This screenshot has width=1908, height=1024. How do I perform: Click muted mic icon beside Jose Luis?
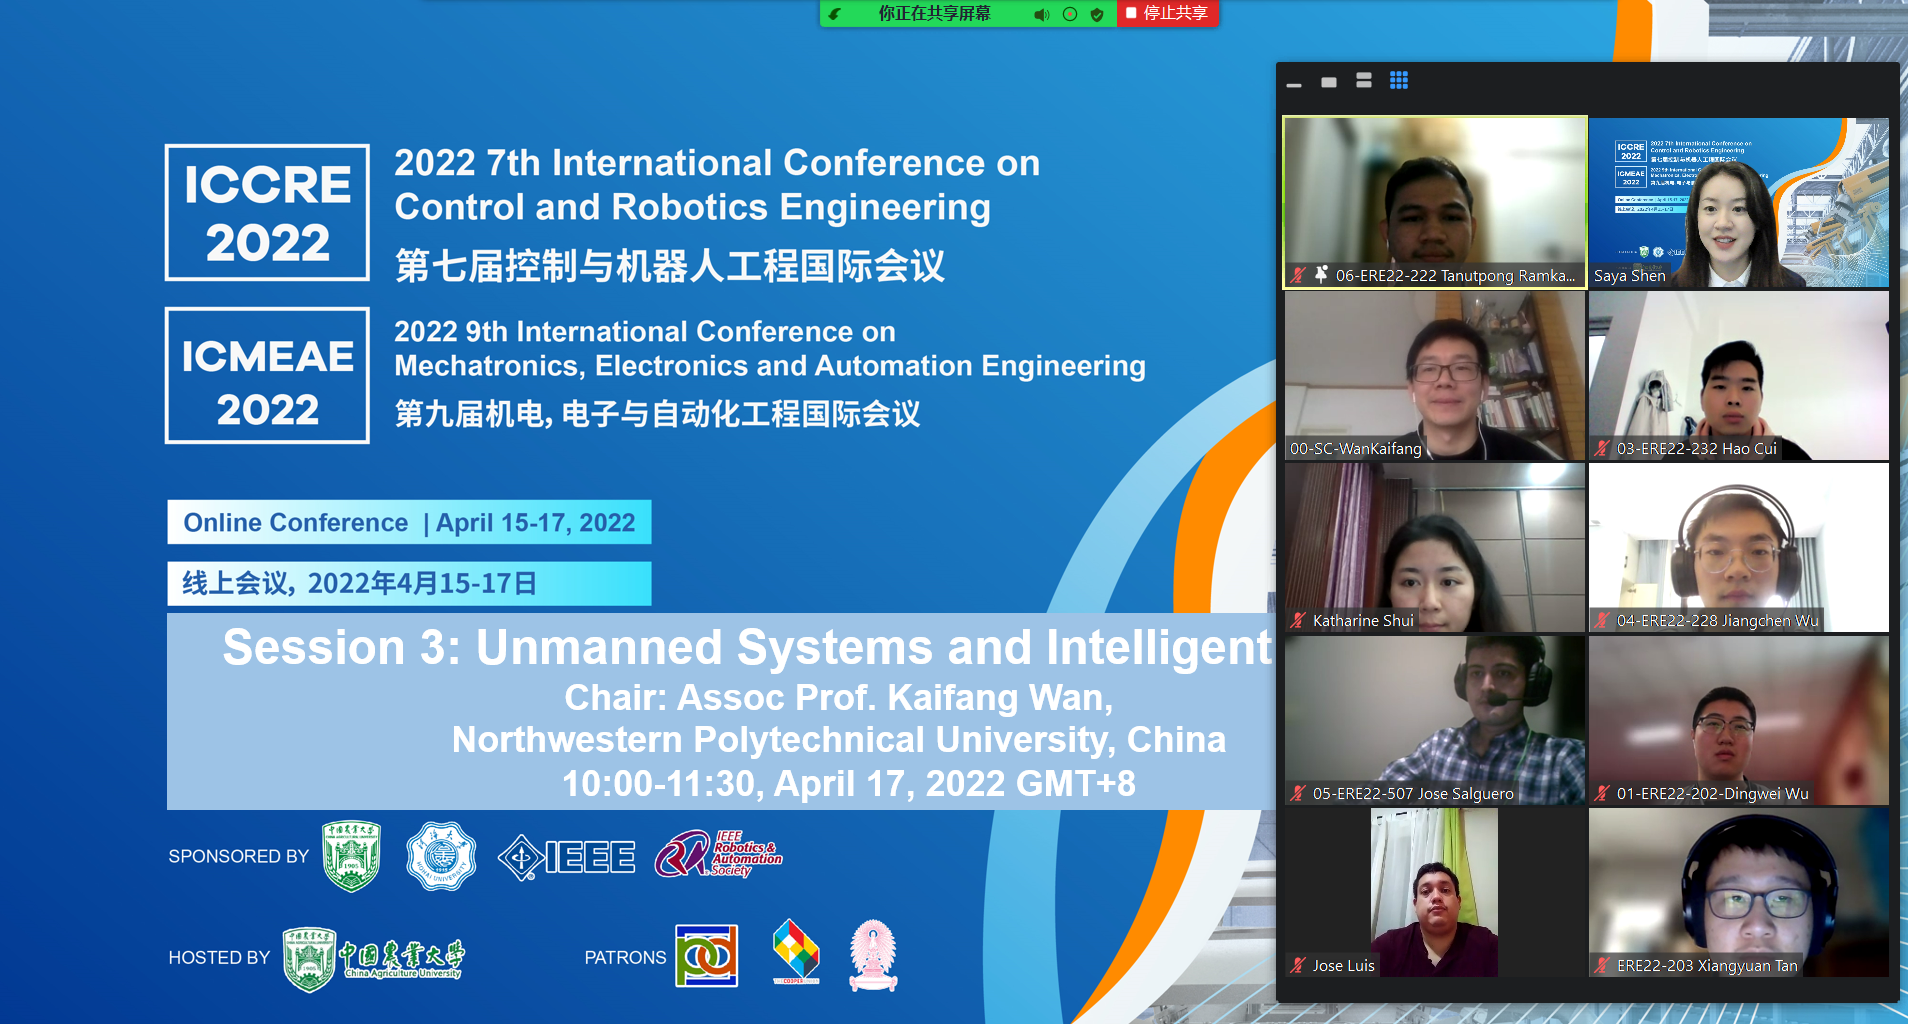coord(1298,965)
